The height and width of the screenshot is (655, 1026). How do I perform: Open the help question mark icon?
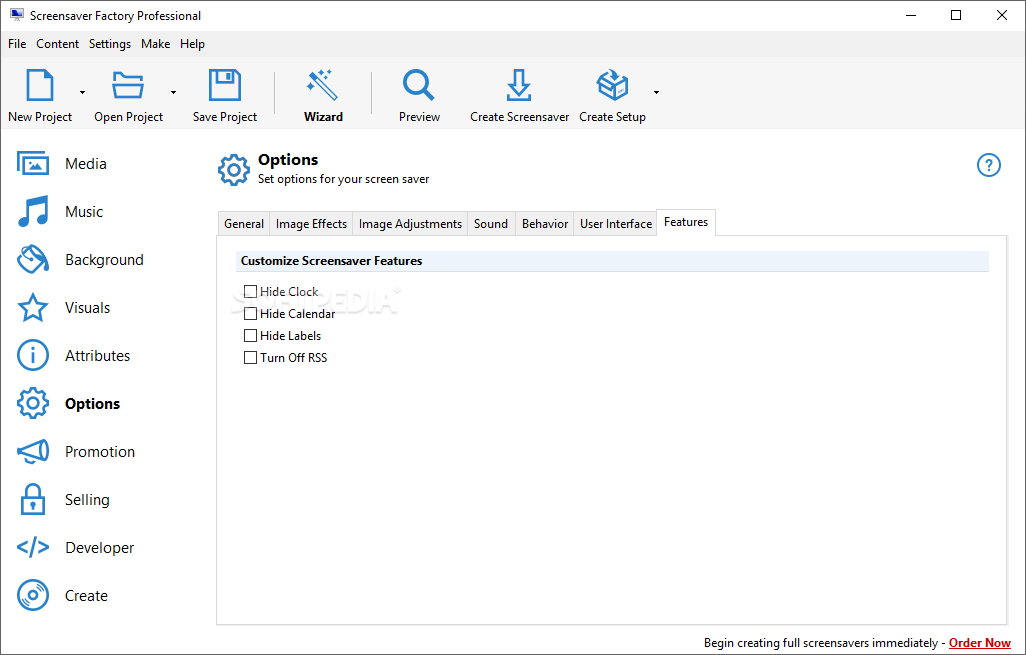pyautogui.click(x=989, y=165)
